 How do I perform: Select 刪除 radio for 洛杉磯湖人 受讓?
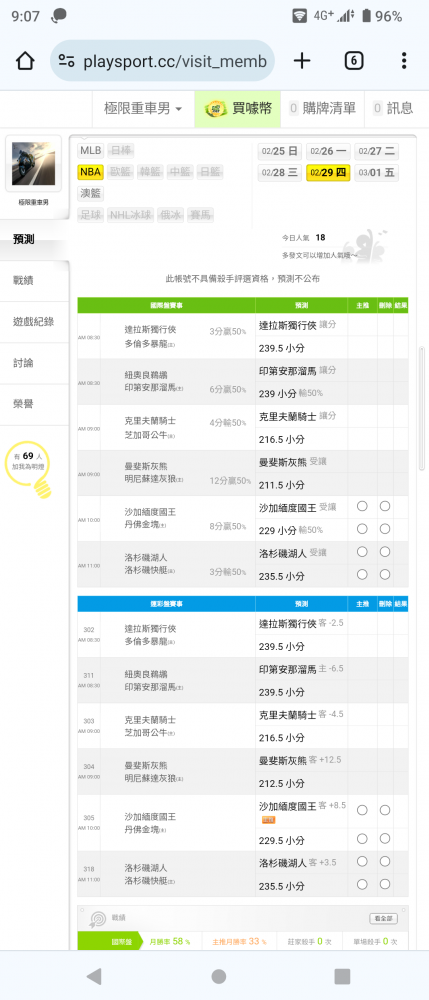click(x=385, y=552)
